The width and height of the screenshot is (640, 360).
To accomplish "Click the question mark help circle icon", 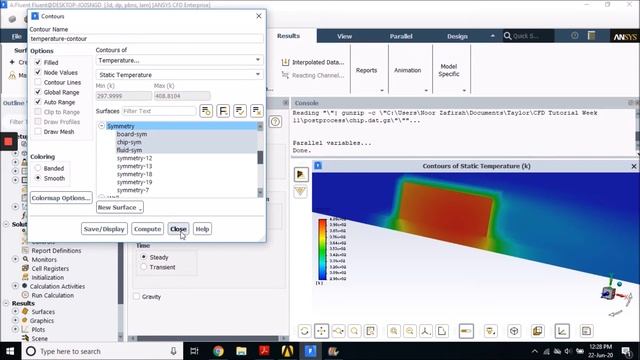I will tap(276, 121).
